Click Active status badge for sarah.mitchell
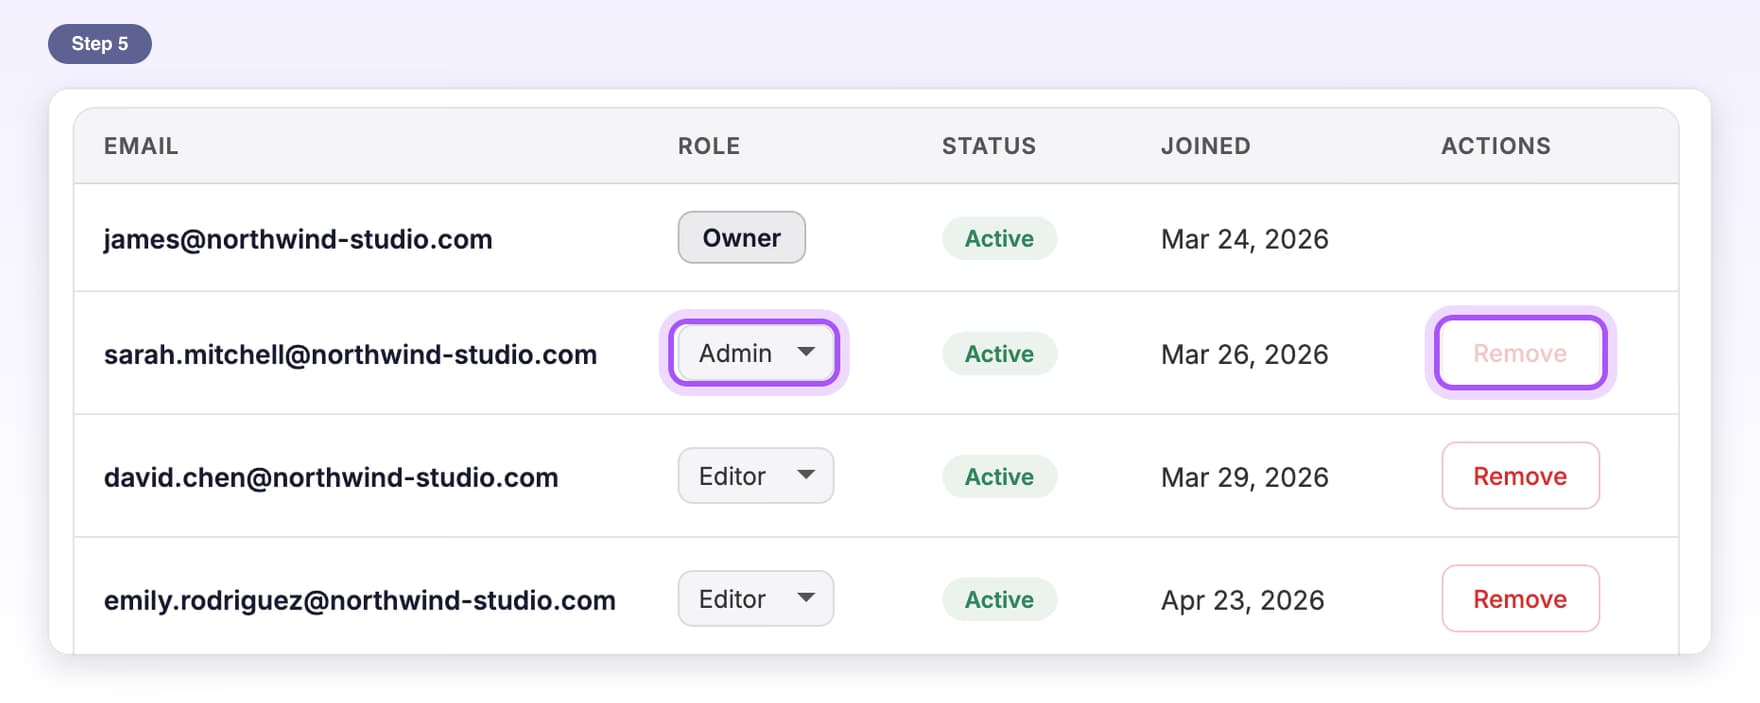1760x703 pixels. point(999,353)
